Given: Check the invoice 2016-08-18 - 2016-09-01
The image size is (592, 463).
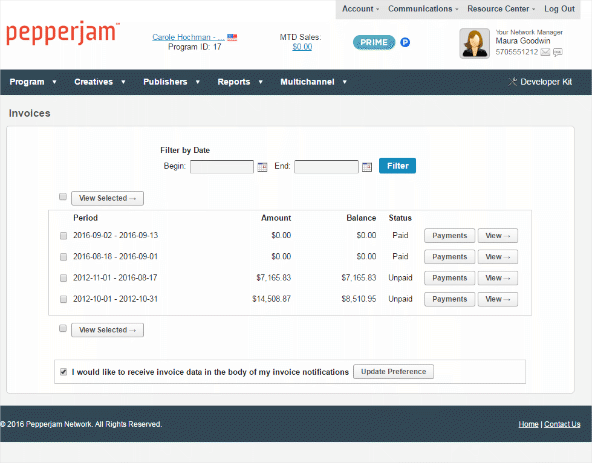Looking at the screenshot, I should click(63, 257).
